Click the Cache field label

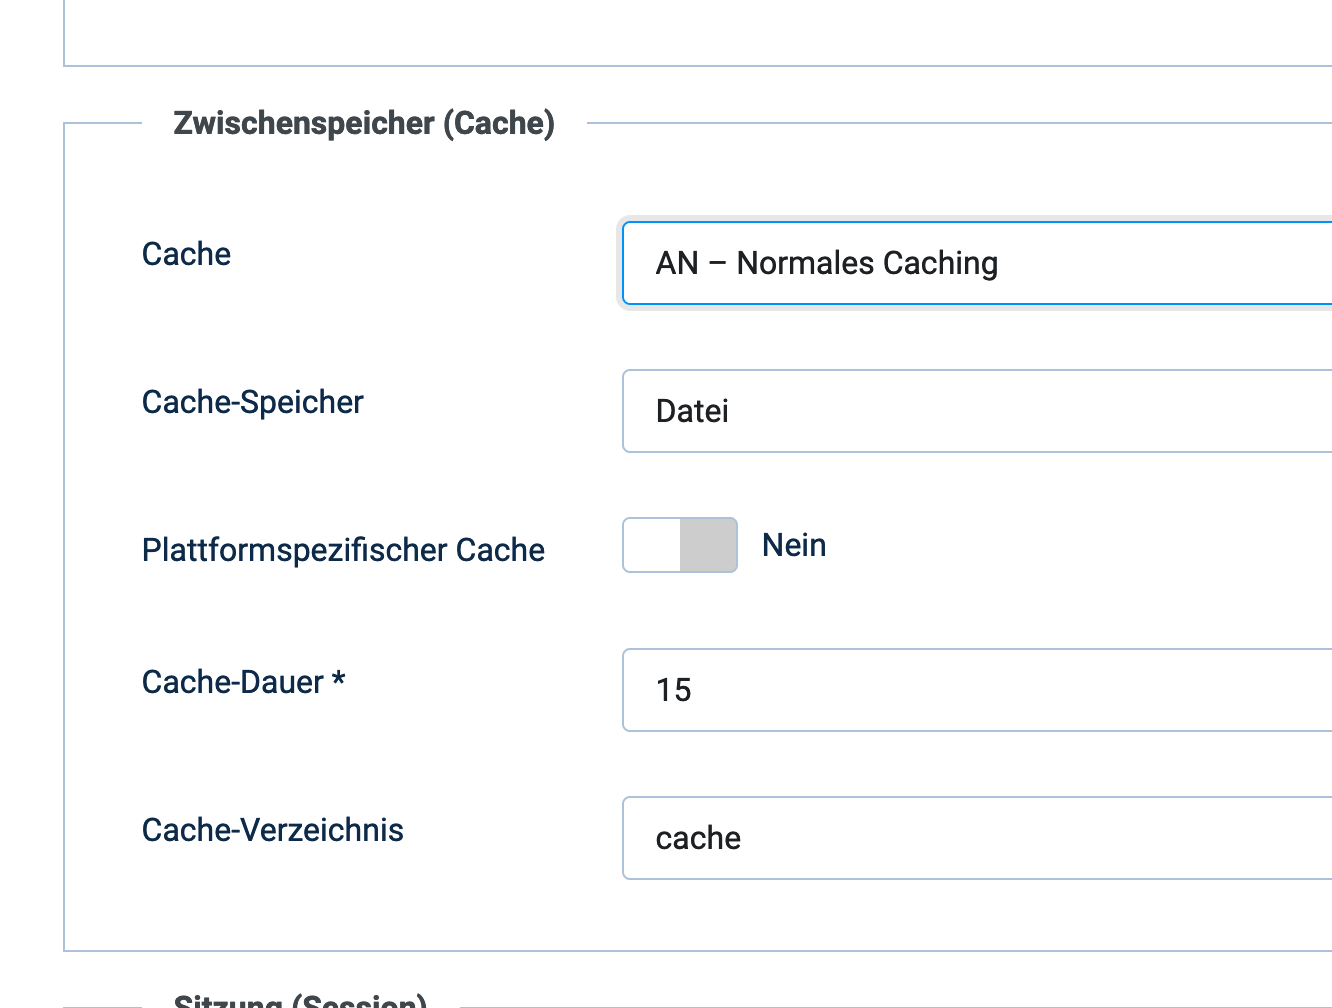tap(186, 254)
